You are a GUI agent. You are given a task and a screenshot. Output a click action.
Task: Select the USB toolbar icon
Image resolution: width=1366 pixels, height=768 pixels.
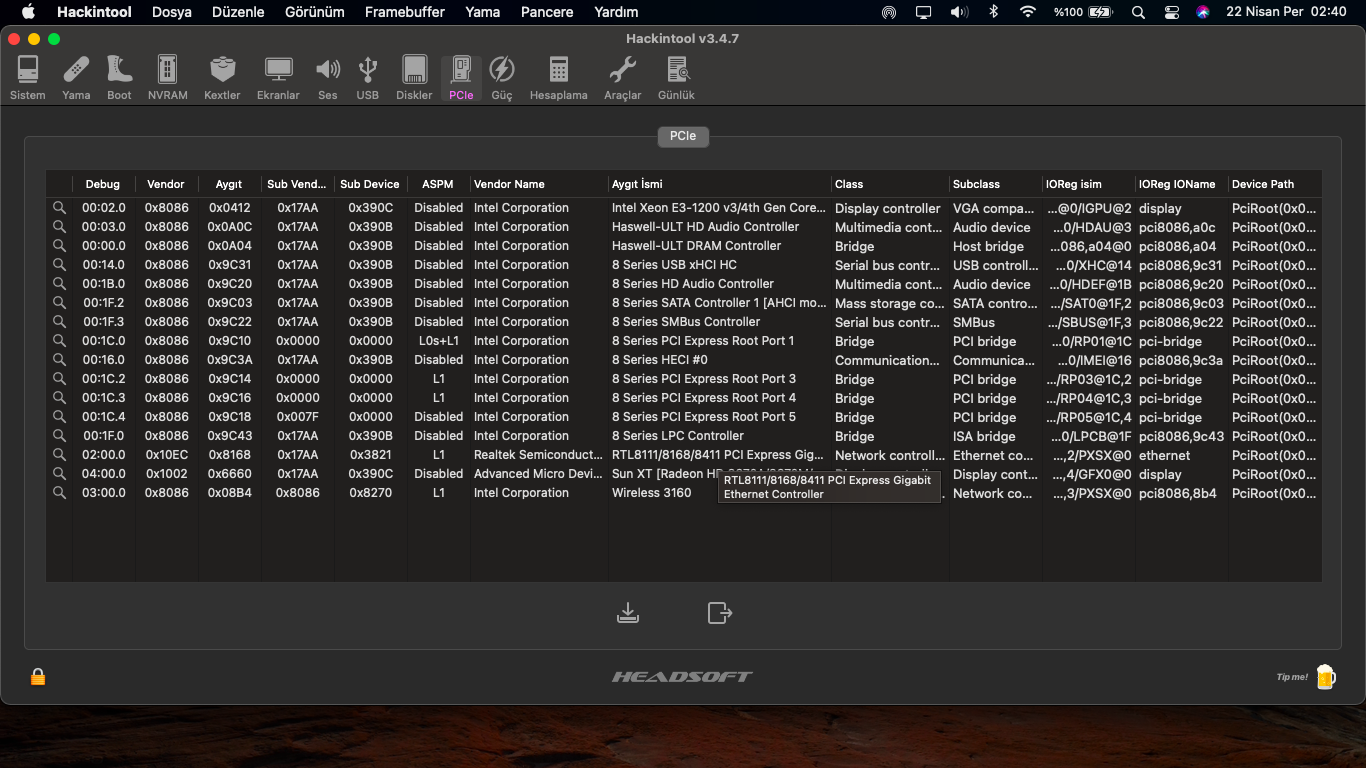367,78
